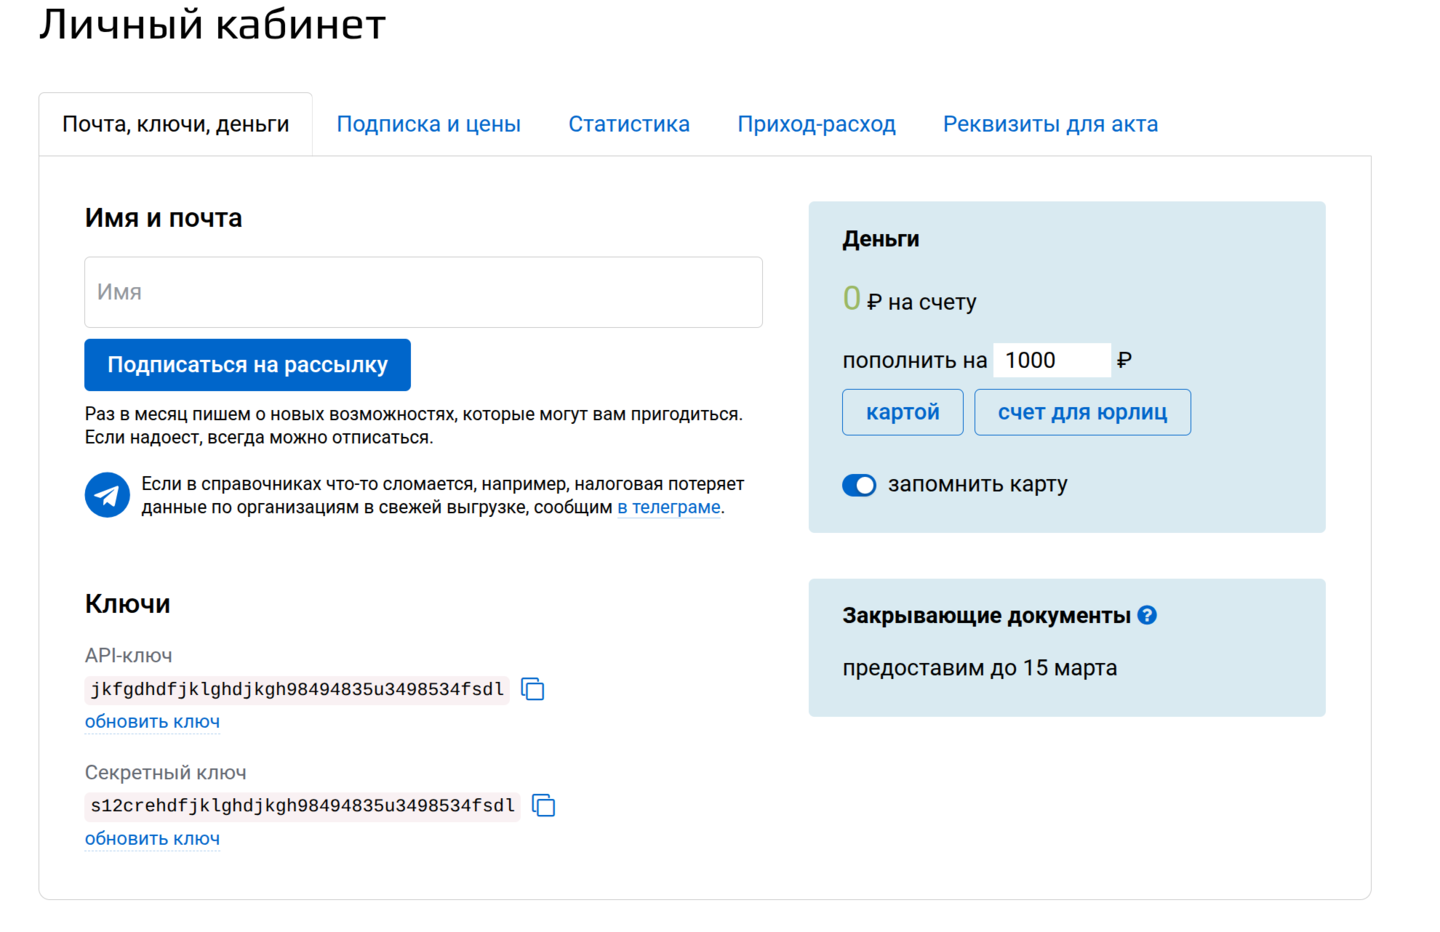Click the Имя name input field
Screen dimensions: 1440x932
423,291
